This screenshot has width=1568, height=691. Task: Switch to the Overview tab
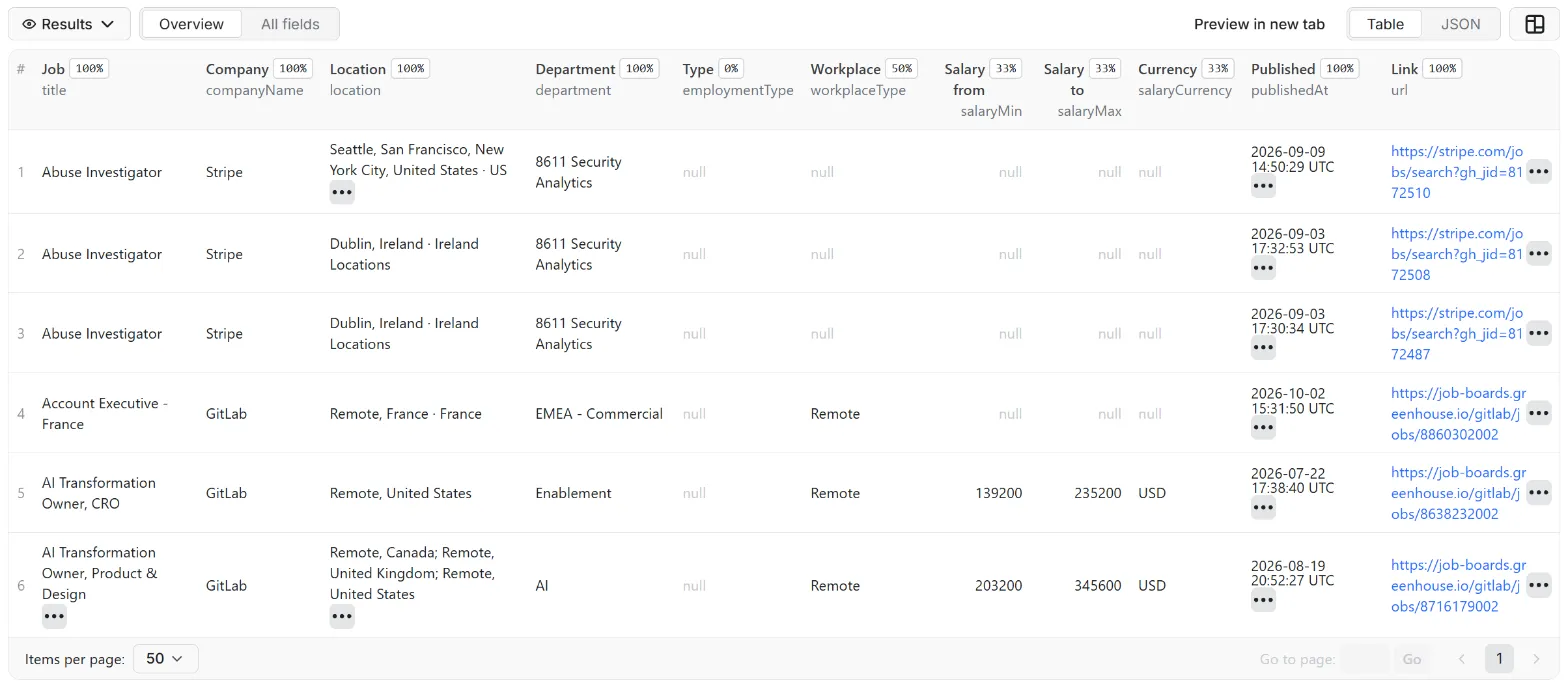click(191, 24)
